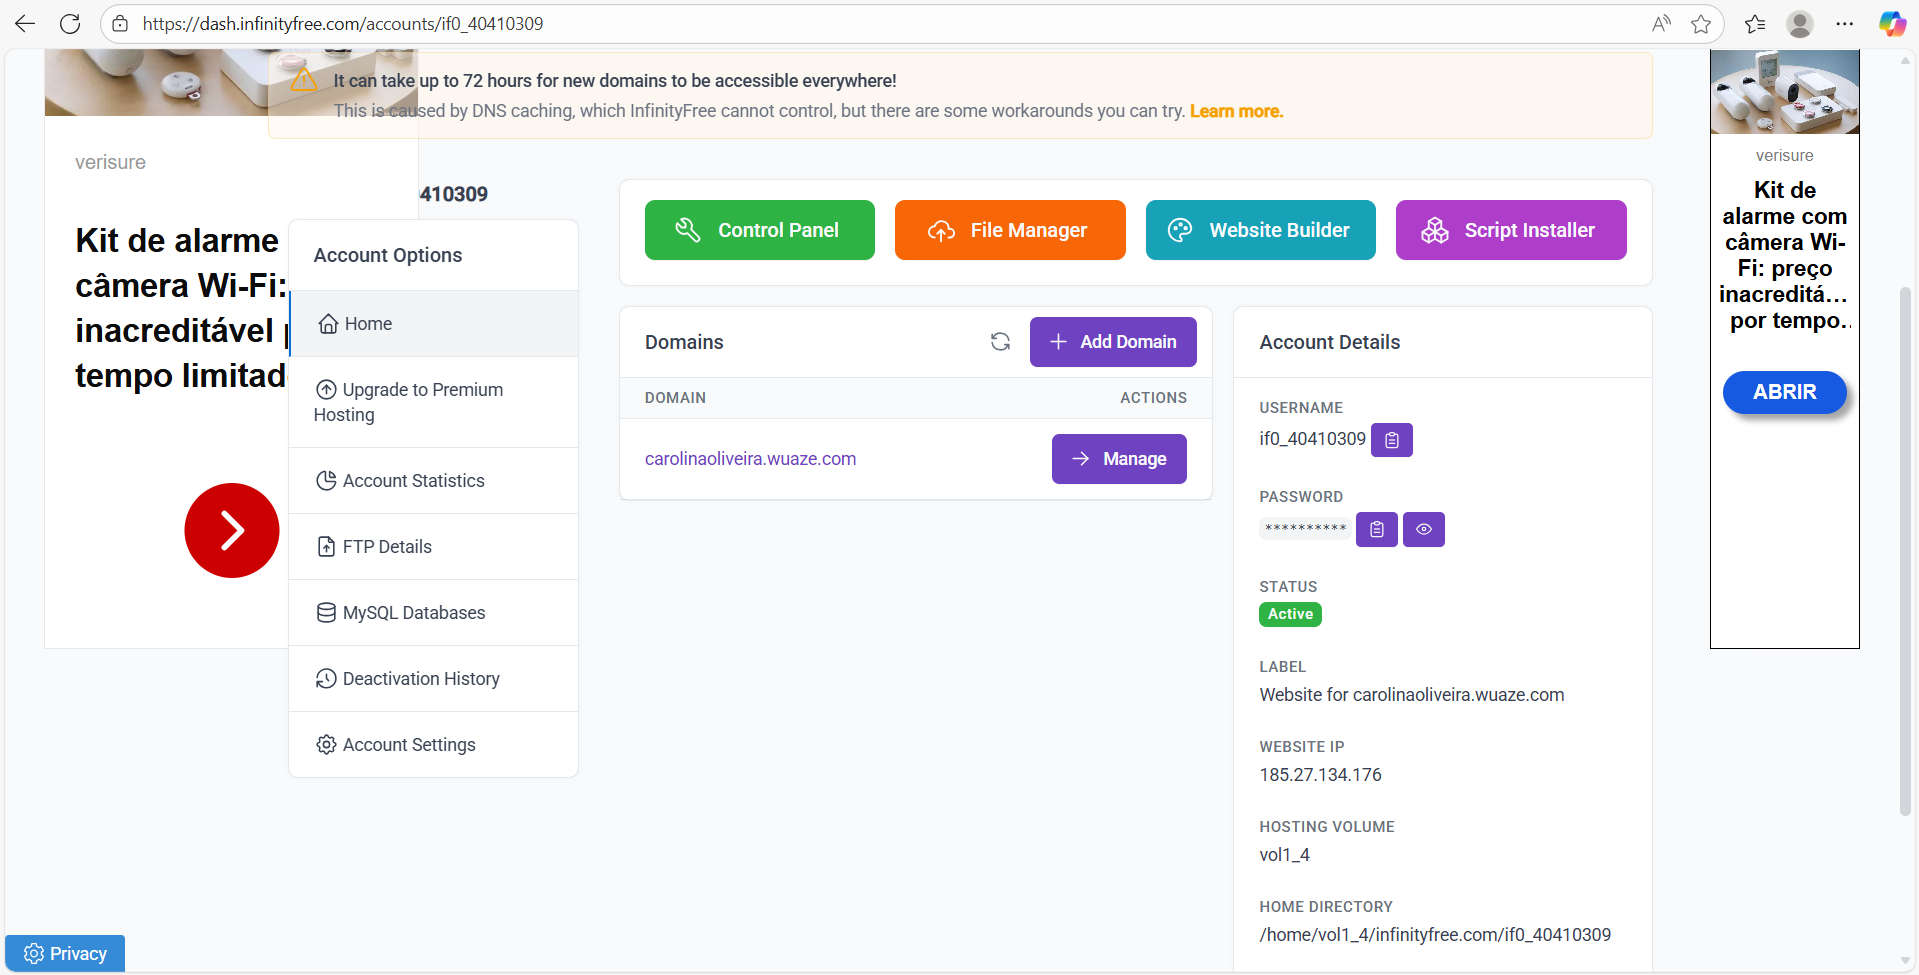Viewport: 1919px width, 975px height.
Task: Launch the File Manager
Action: point(1009,230)
